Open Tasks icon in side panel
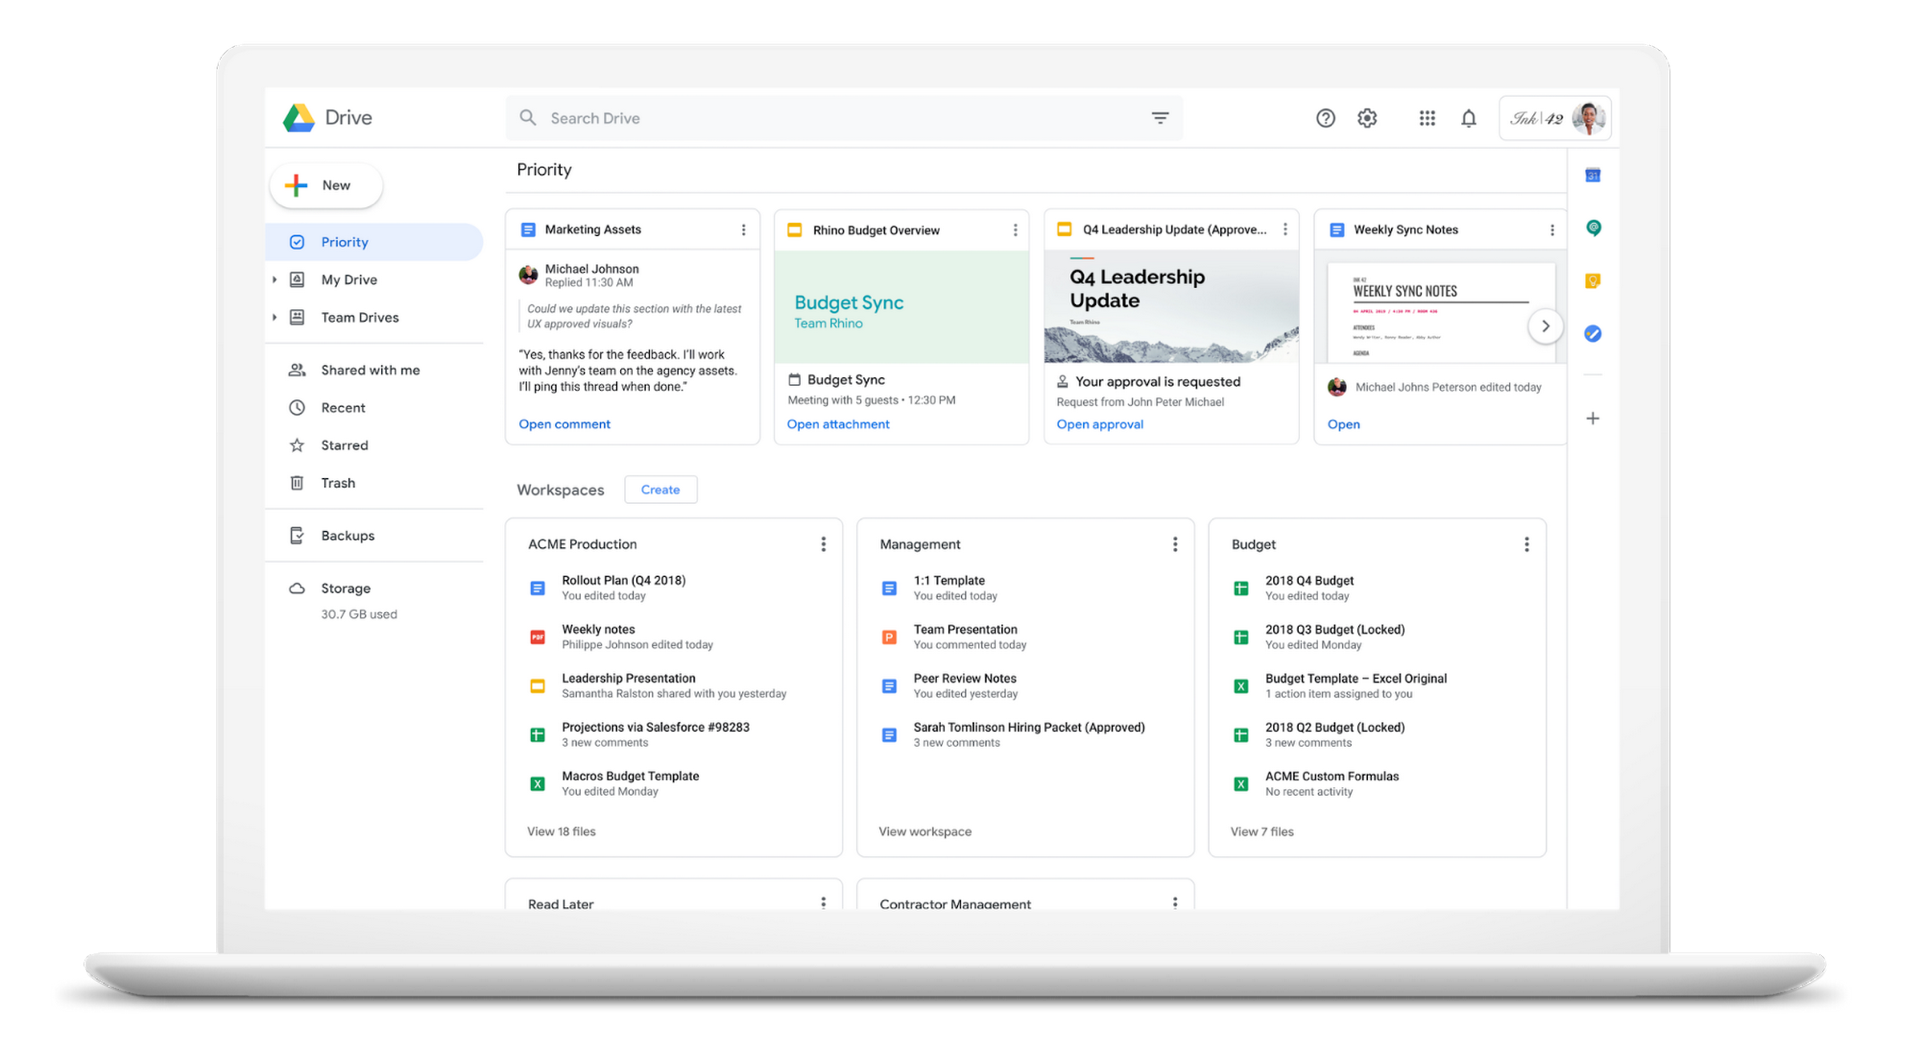Screen dimensions: 1920x1056 point(1593,334)
